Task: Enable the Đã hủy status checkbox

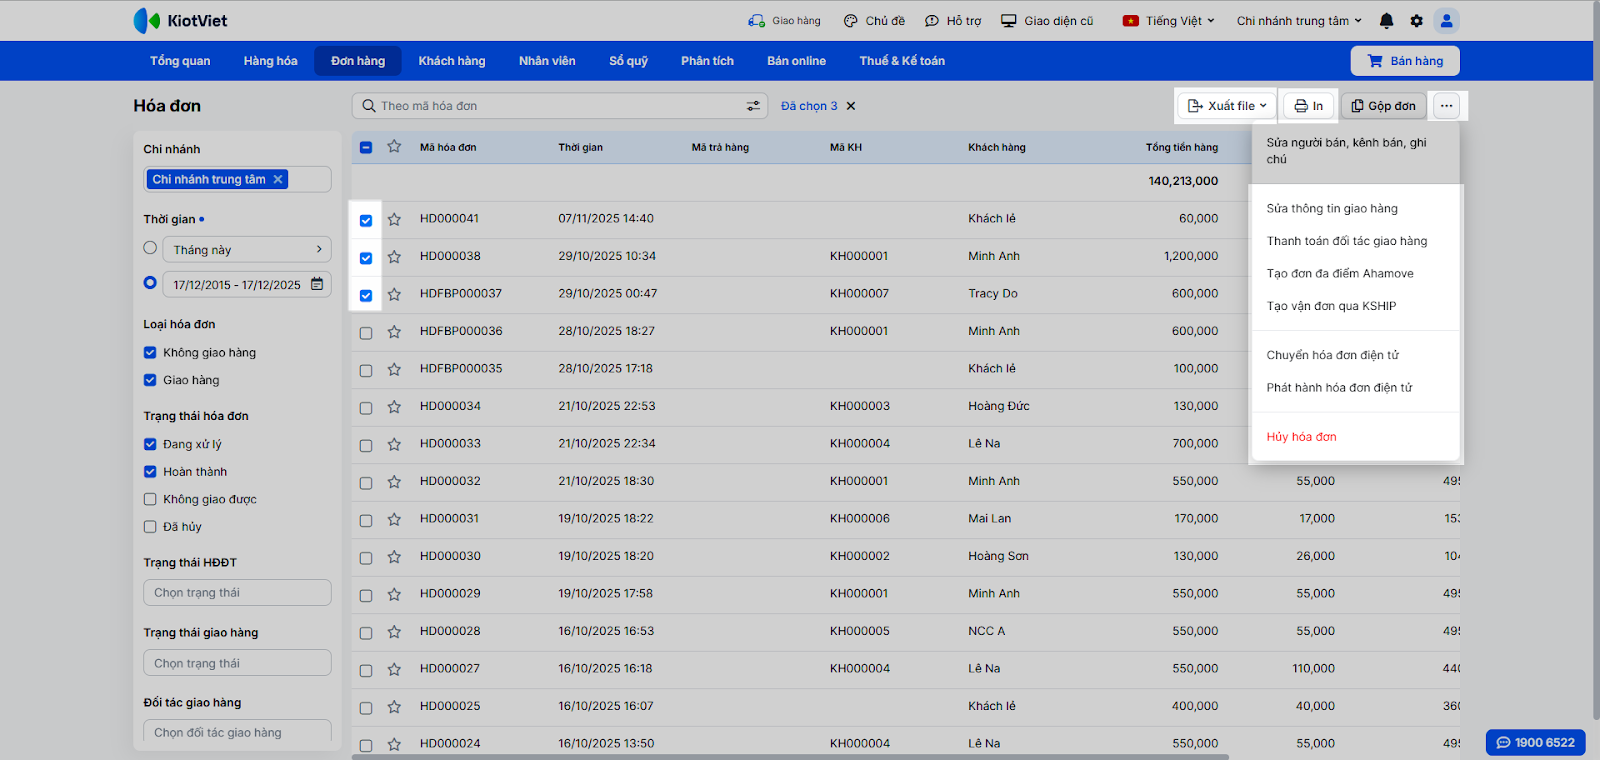Action: point(150,527)
